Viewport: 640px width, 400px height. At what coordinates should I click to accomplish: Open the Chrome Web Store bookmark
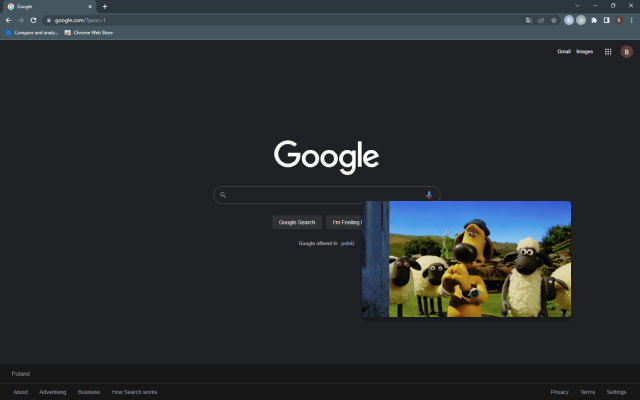[x=89, y=33]
